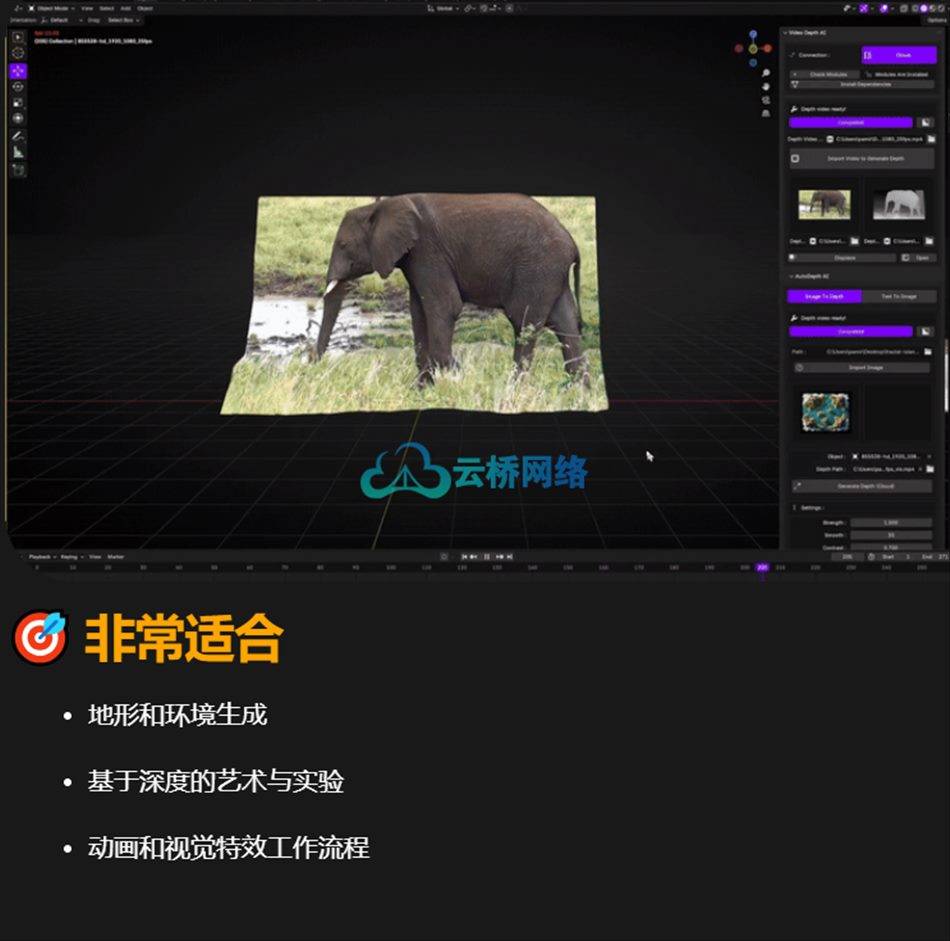Select the Select Box tool in the toolbar

coord(18,38)
